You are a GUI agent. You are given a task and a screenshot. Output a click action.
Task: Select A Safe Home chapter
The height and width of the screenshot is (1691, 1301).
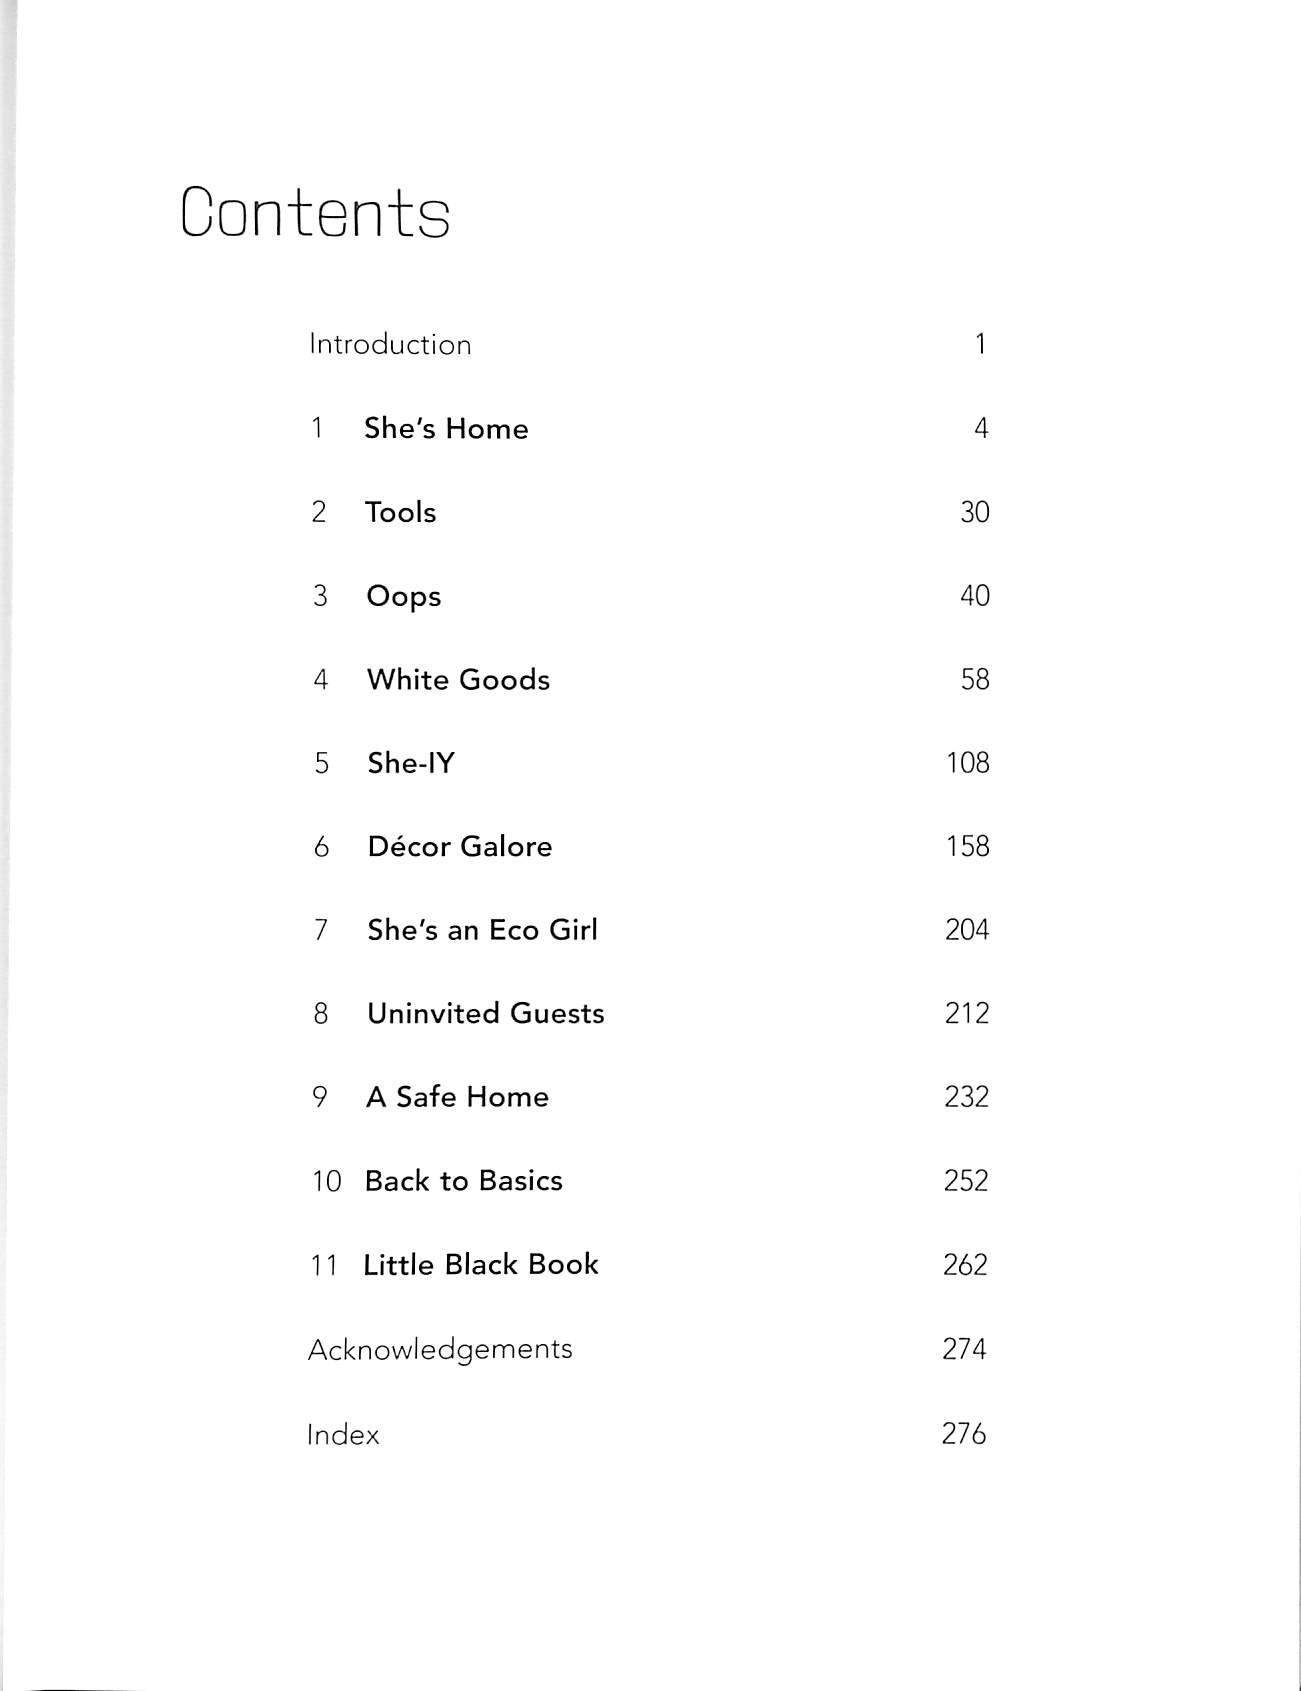click(x=457, y=1097)
